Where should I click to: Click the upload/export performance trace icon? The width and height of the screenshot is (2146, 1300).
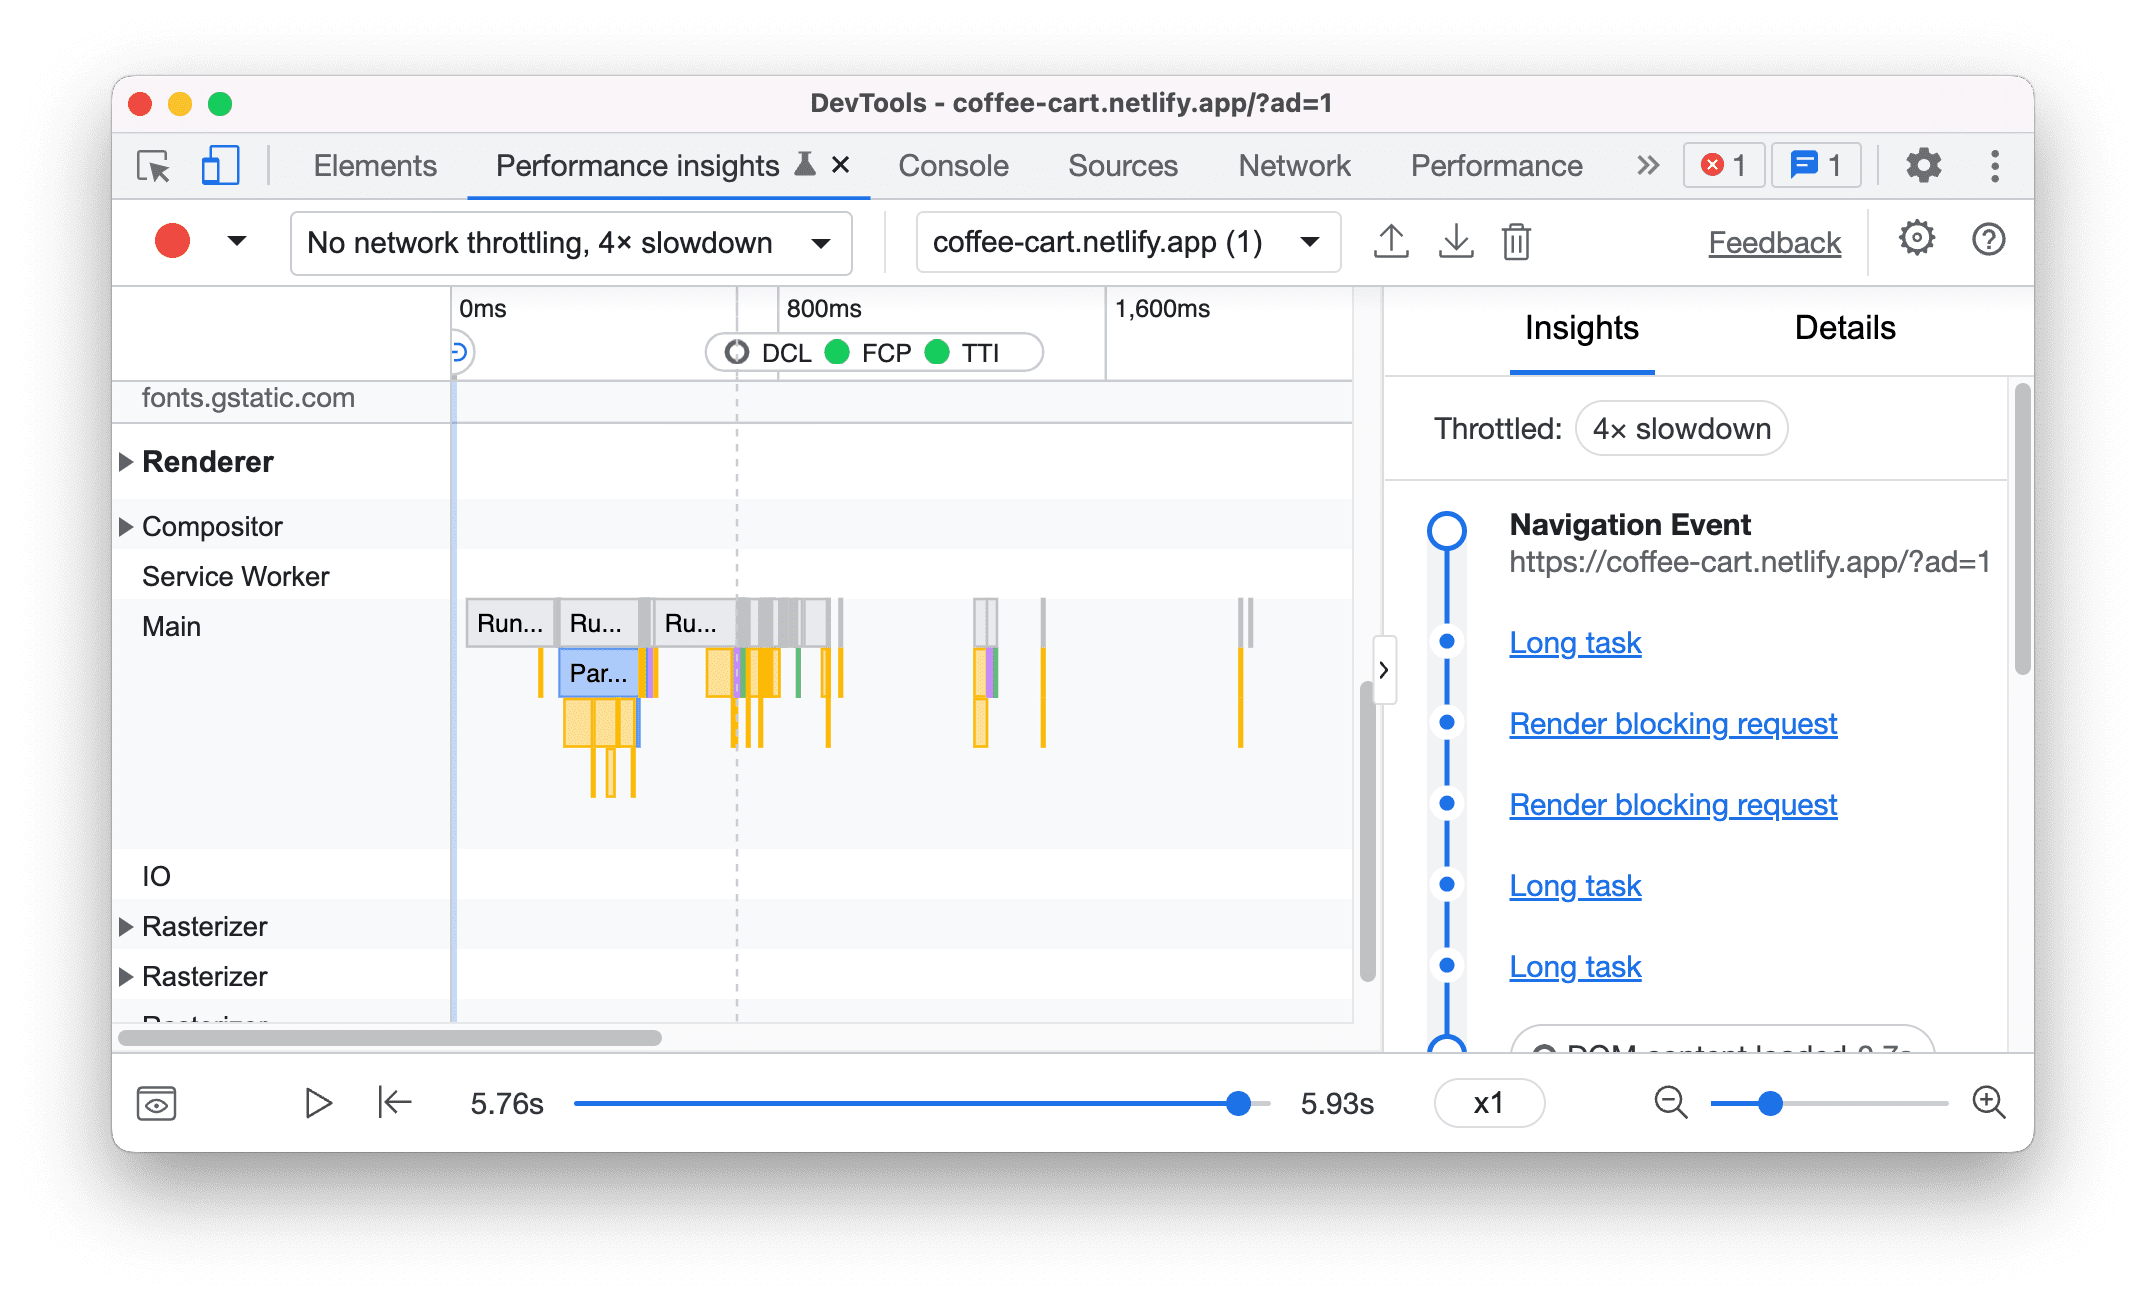tap(1390, 241)
